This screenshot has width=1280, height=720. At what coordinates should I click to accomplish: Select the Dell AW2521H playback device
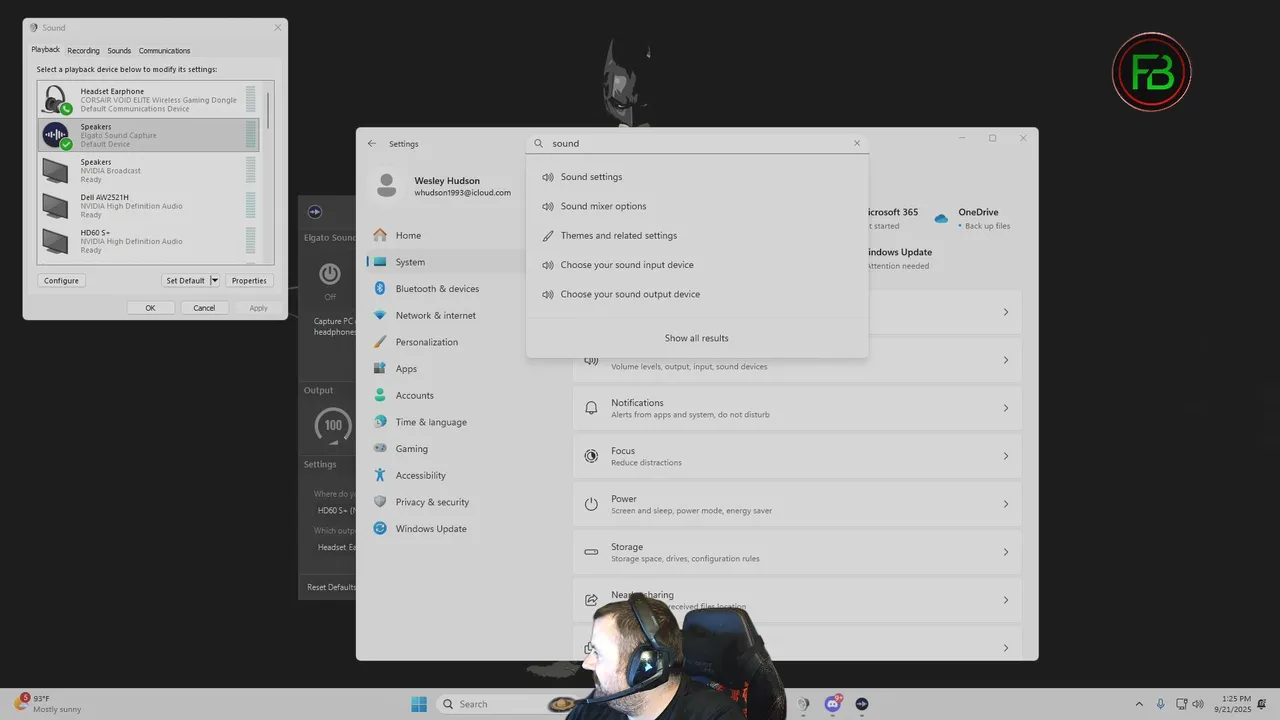click(x=148, y=206)
